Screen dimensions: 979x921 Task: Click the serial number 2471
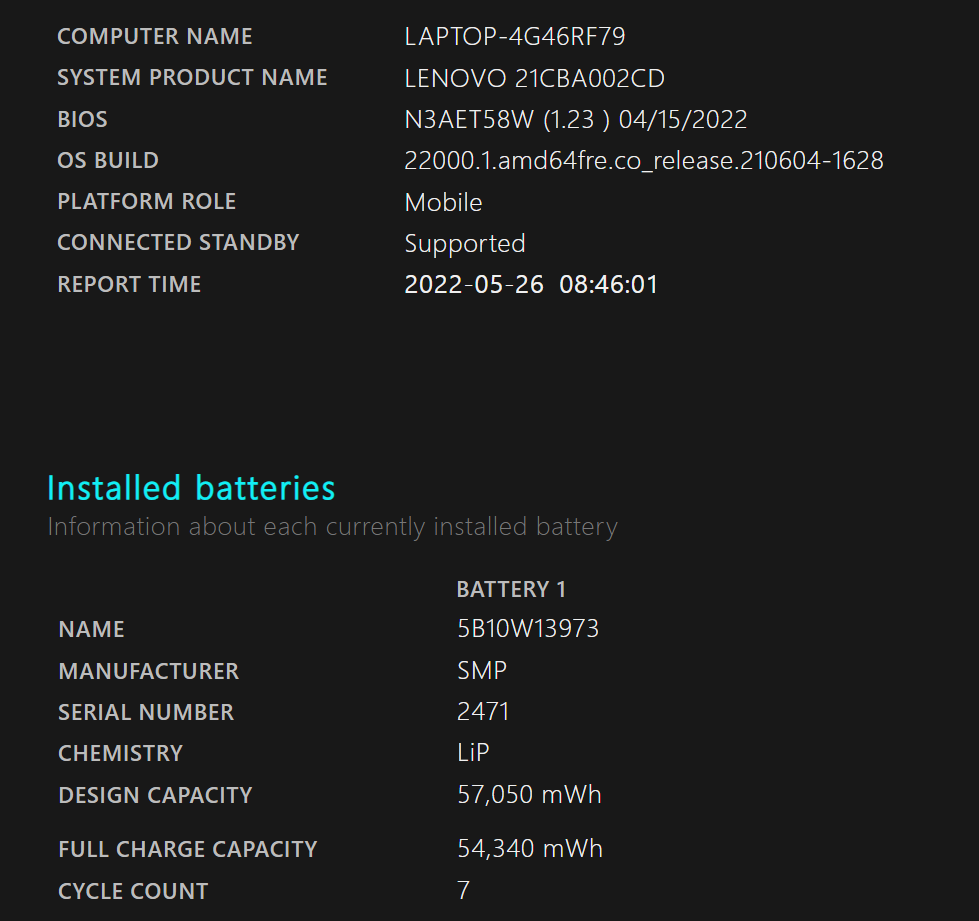[x=483, y=711]
